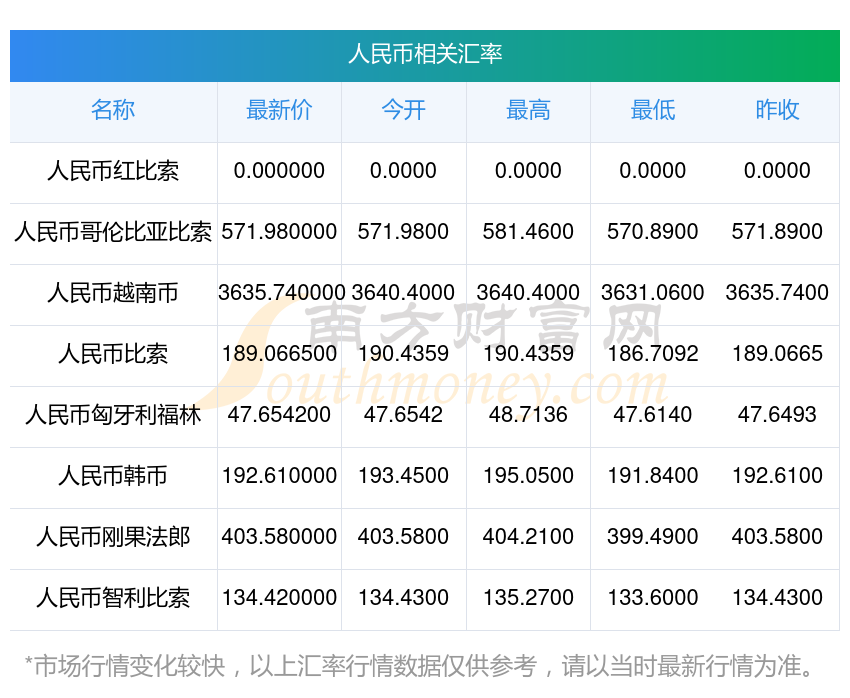Click the 最新价 column header
Viewport: 850px width, 698px height.
(279, 109)
